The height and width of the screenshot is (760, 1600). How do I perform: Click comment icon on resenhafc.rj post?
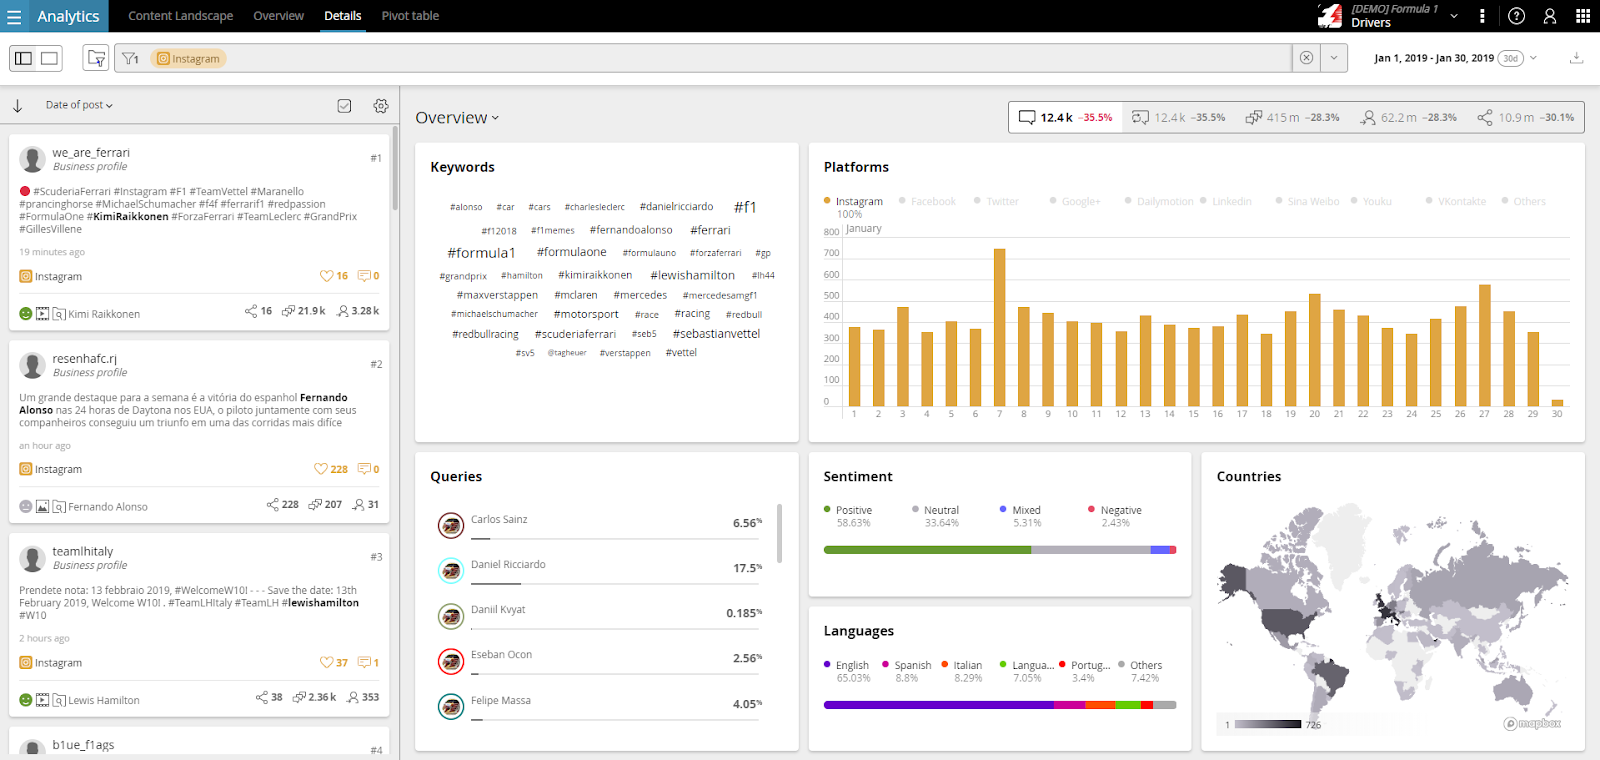(364, 469)
